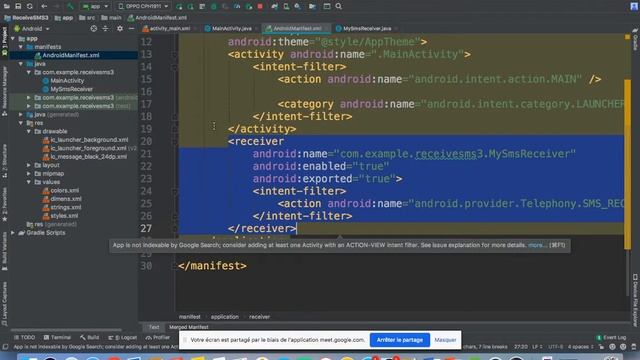Click the UTF-8 encoding status entry
This screenshot has width=640, height=360.
pos(556,347)
